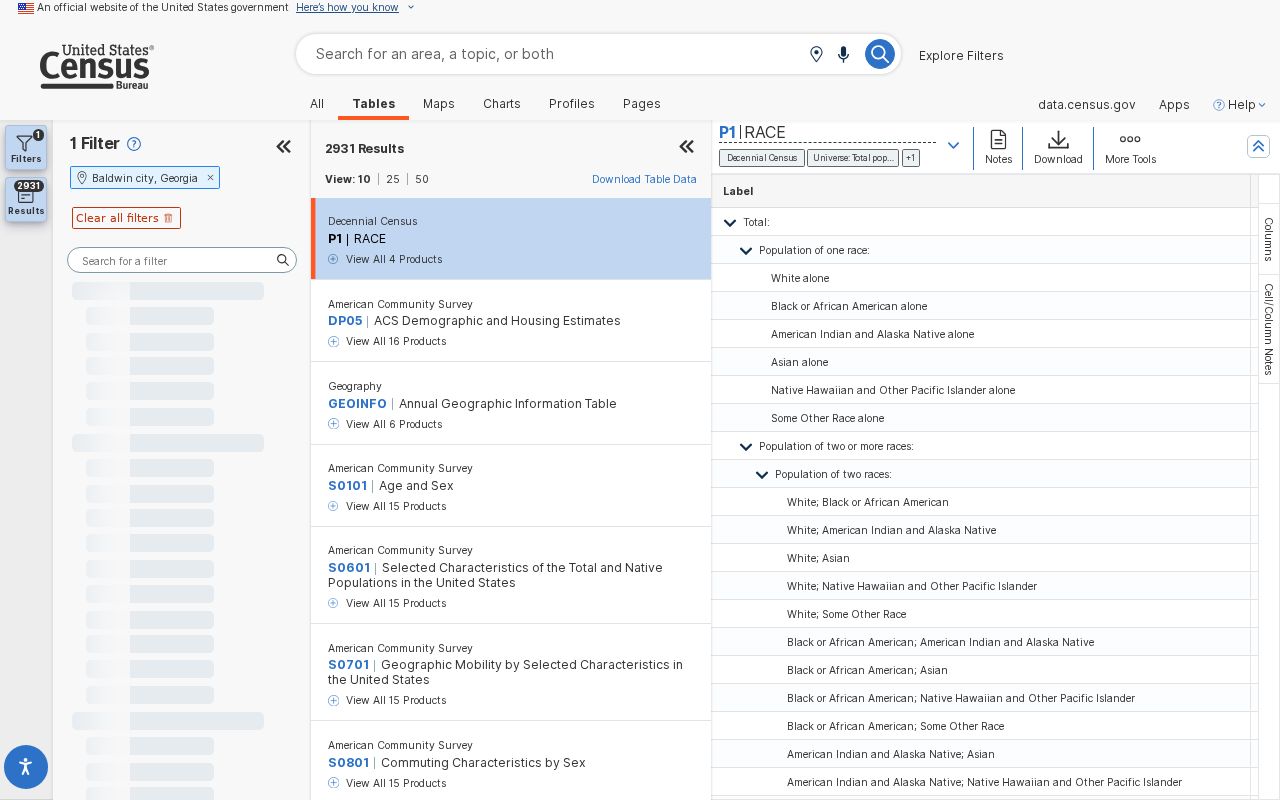Open the accessibility widget button
Image resolution: width=1280 pixels, height=800 pixels.
(x=26, y=767)
